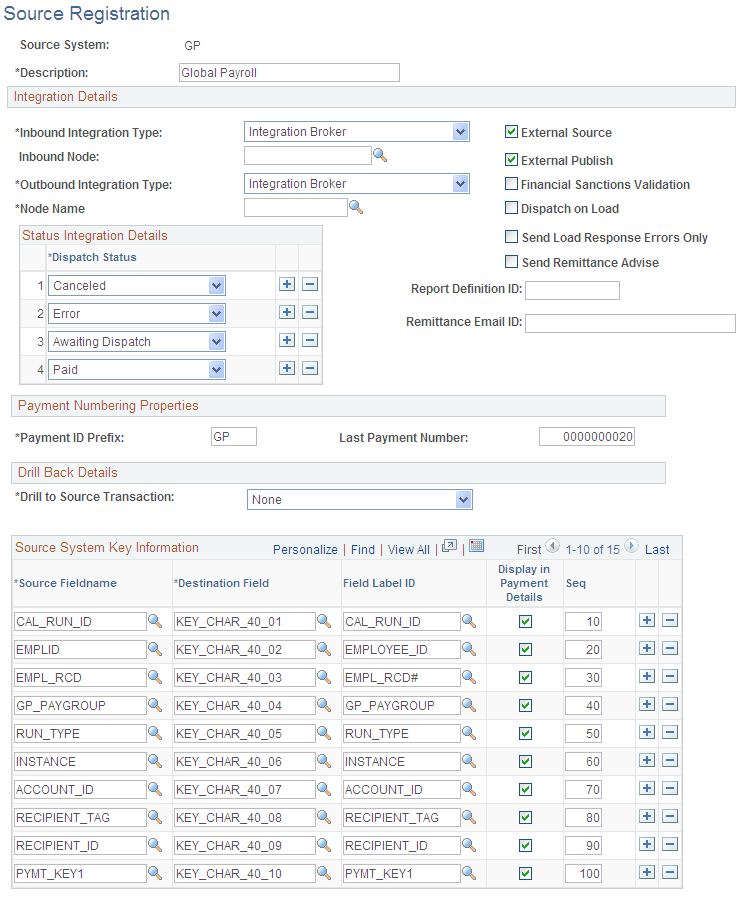Click the next-page arrow beside Last
This screenshot has height=897, width=743.
pos(630,547)
